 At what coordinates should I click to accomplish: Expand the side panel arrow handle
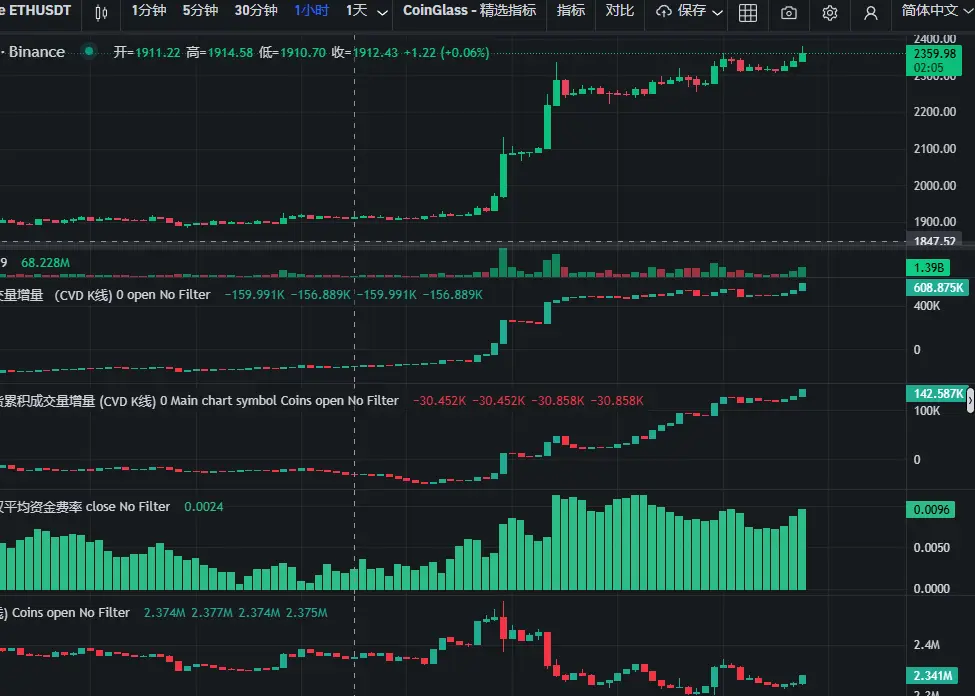[970, 401]
